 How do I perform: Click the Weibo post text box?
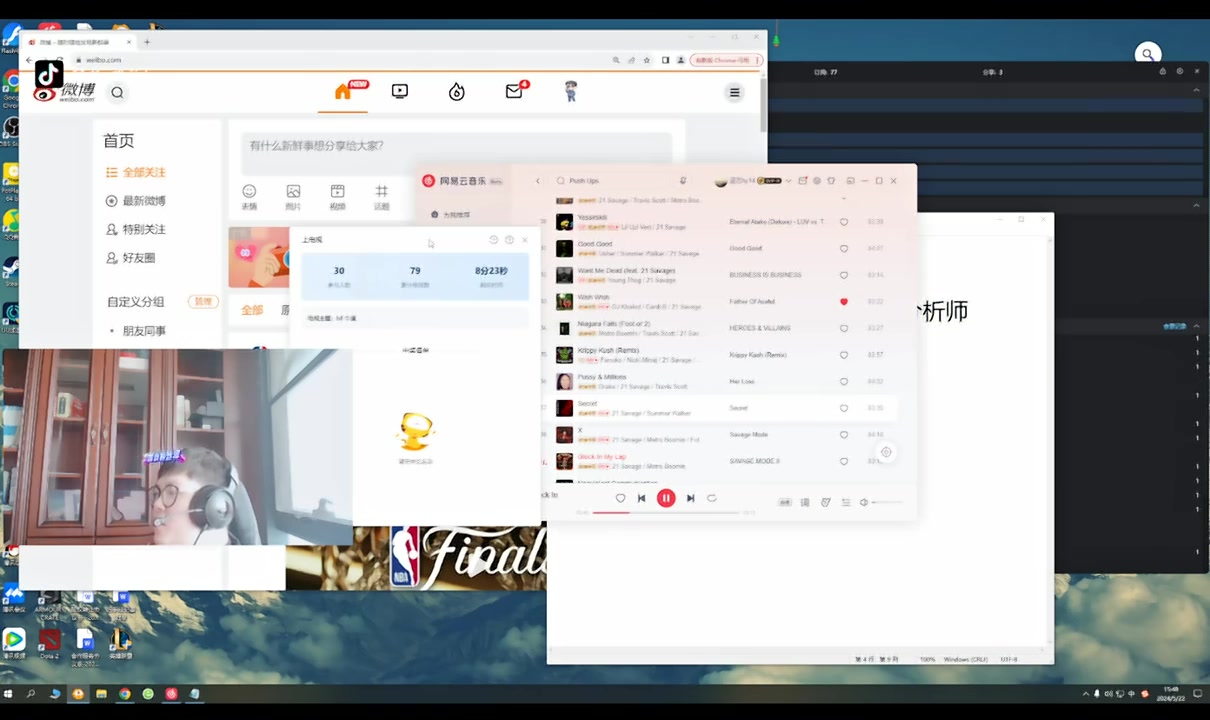456,152
